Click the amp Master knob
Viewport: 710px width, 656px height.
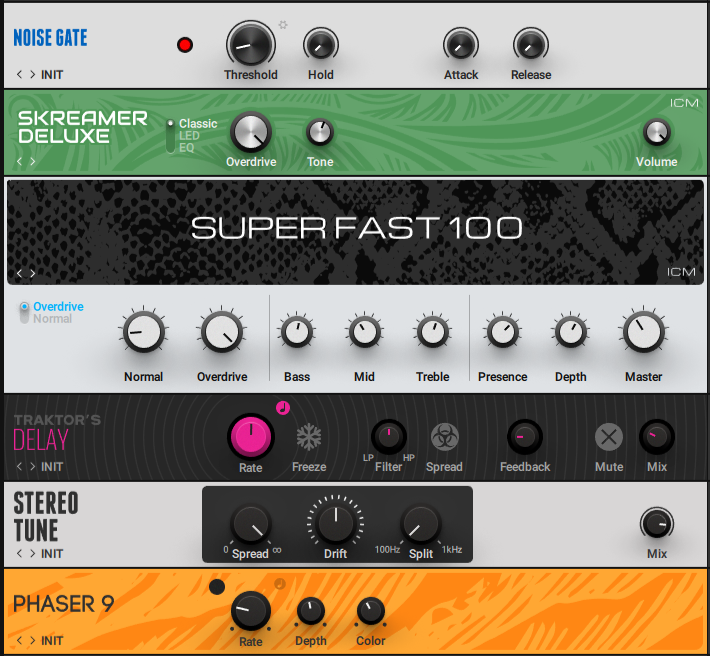pos(643,332)
